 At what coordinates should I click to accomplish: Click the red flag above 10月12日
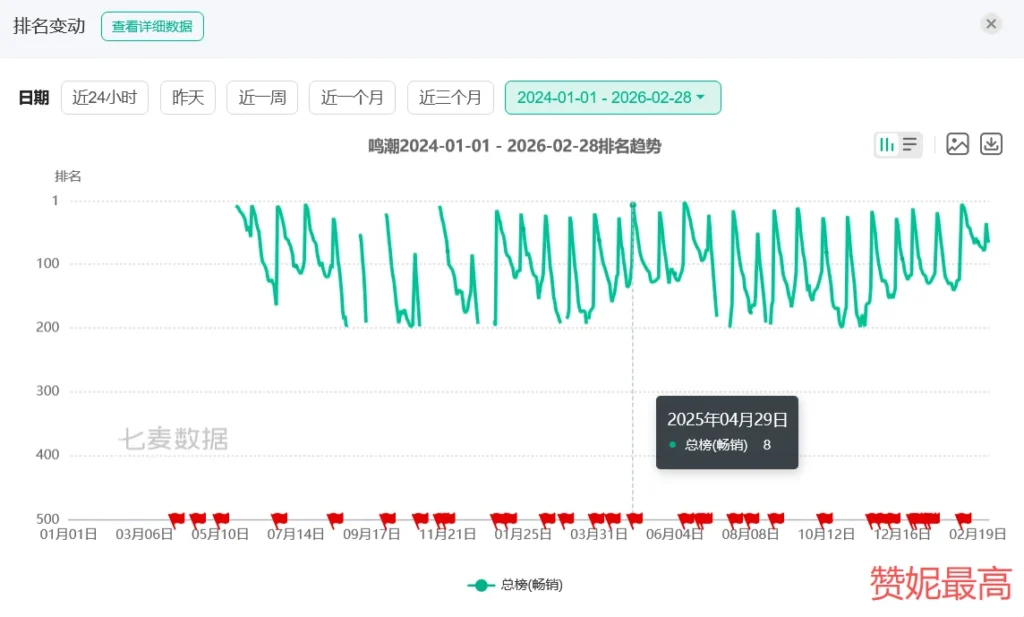[825, 518]
